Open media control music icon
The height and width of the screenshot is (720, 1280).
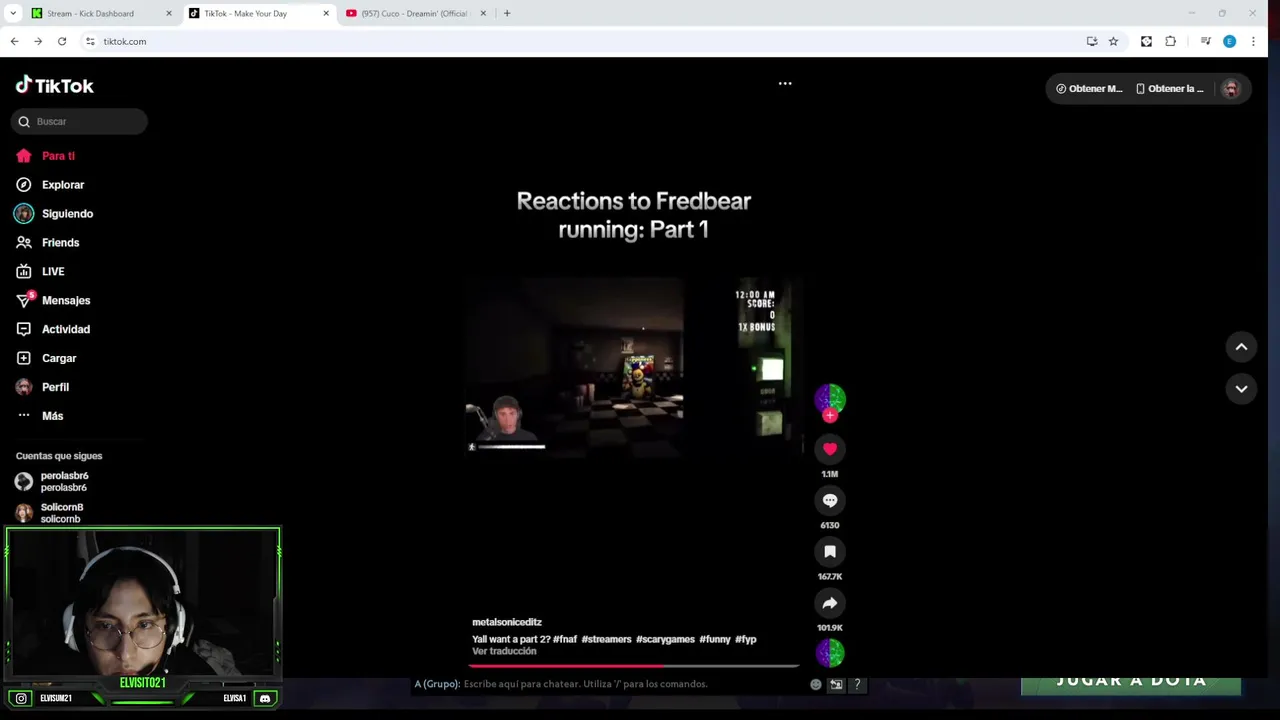pyautogui.click(x=1206, y=41)
